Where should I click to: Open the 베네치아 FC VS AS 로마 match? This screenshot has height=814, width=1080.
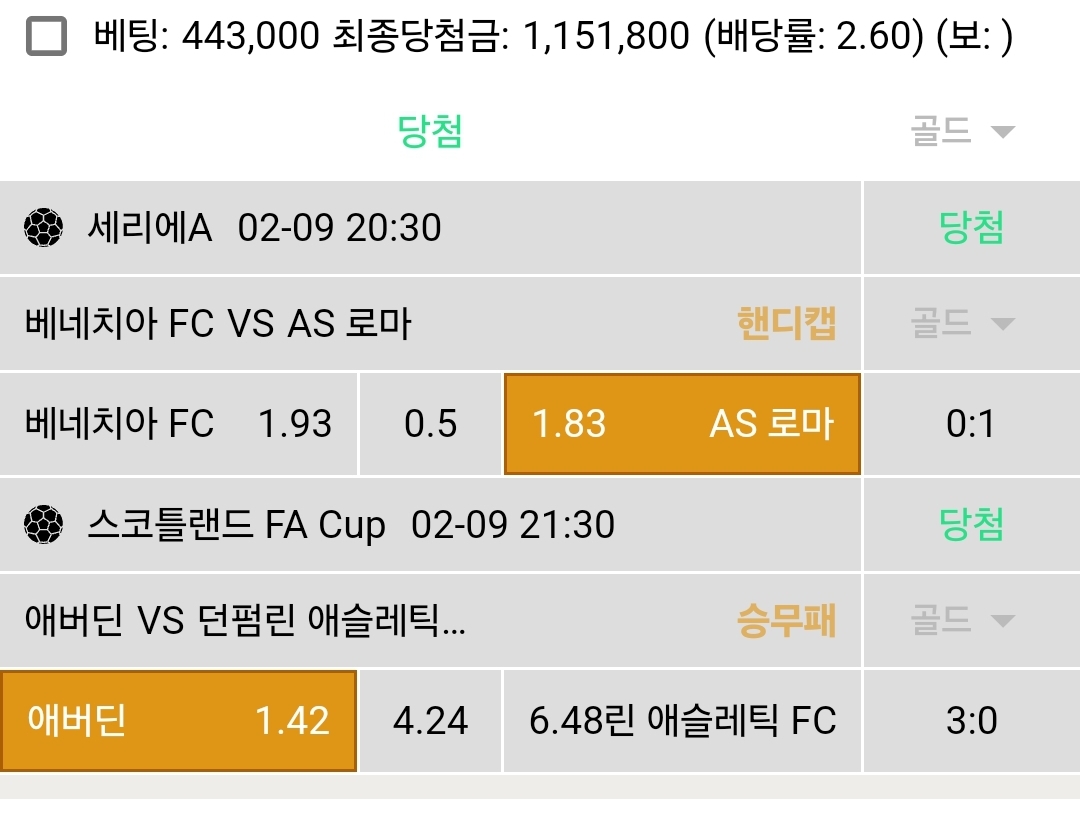[x=218, y=324]
